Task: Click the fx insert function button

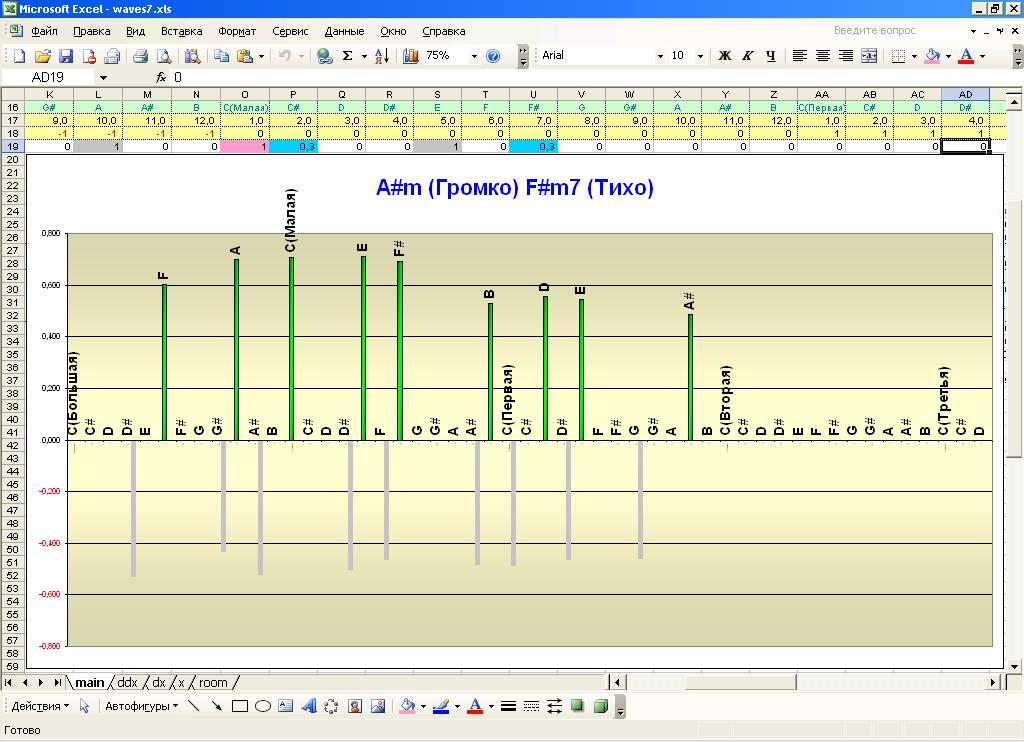Action: coord(161,78)
